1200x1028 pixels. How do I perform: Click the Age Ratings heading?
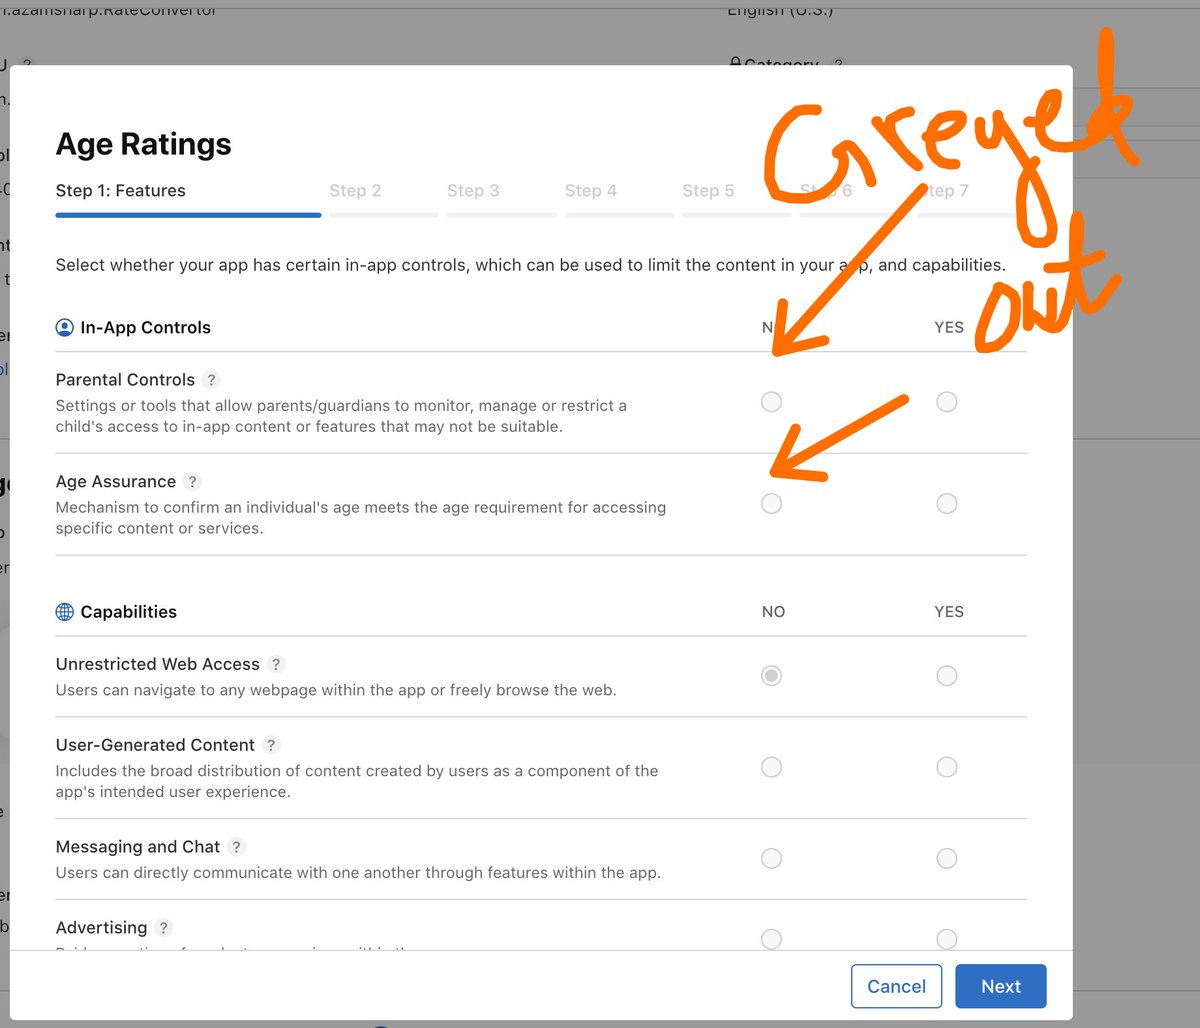pos(143,144)
